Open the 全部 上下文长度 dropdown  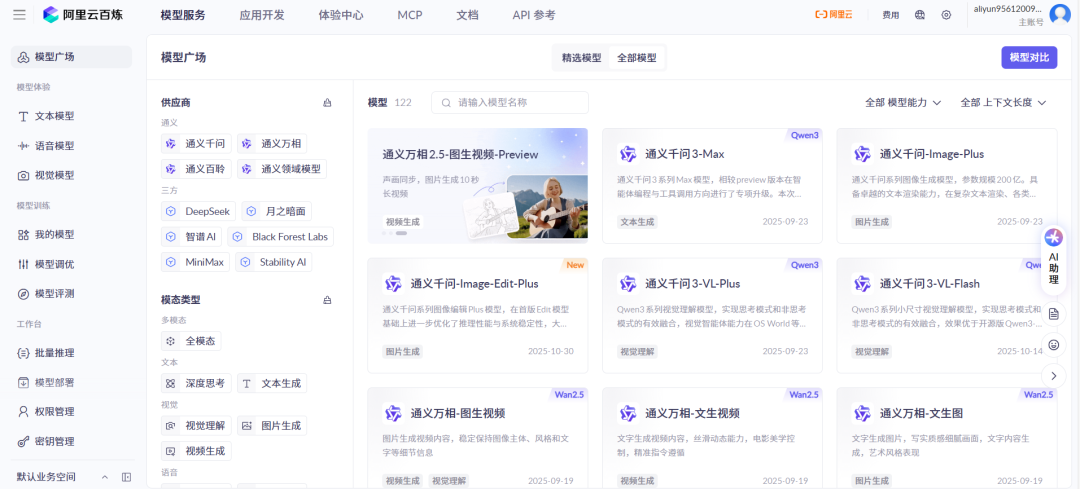point(1003,103)
